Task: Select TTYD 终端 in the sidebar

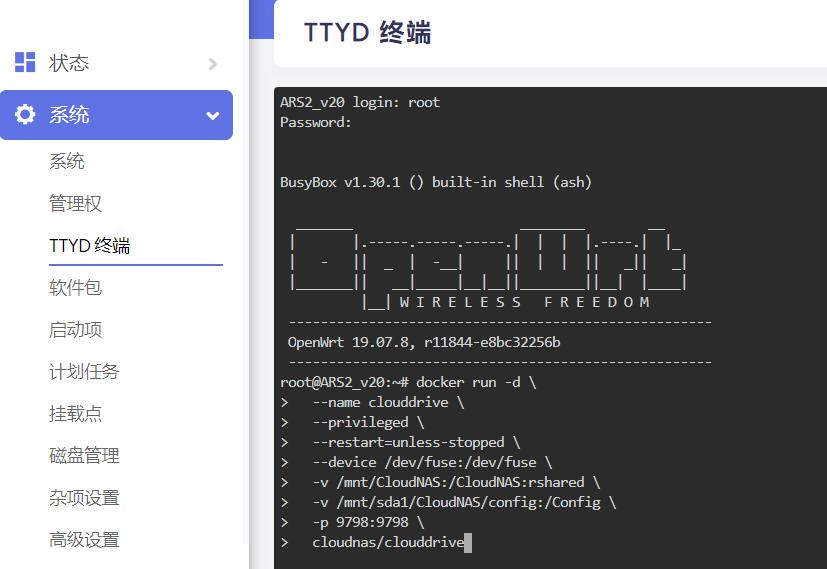Action: (89, 245)
